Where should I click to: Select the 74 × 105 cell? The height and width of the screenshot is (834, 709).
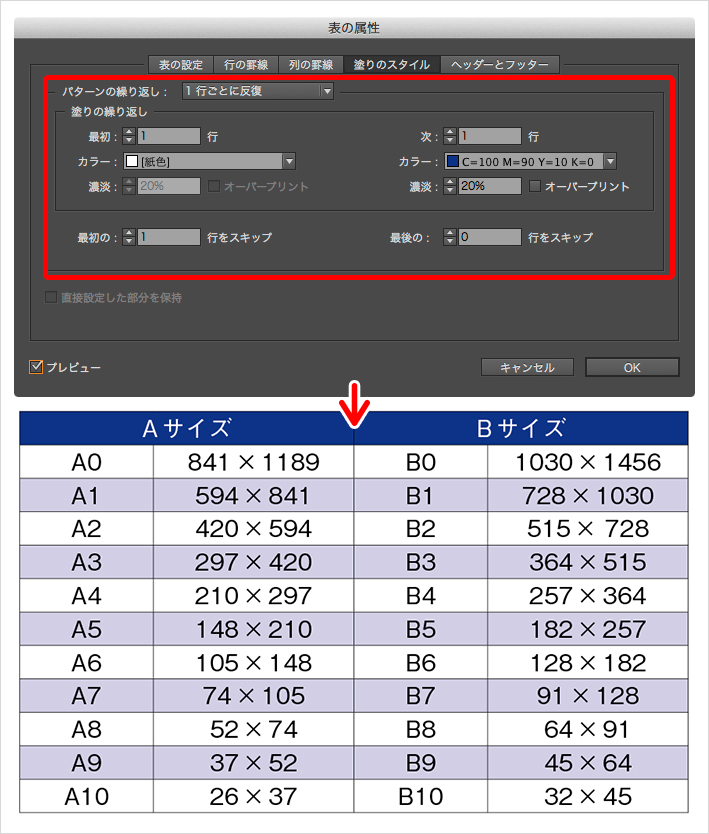coord(253,696)
